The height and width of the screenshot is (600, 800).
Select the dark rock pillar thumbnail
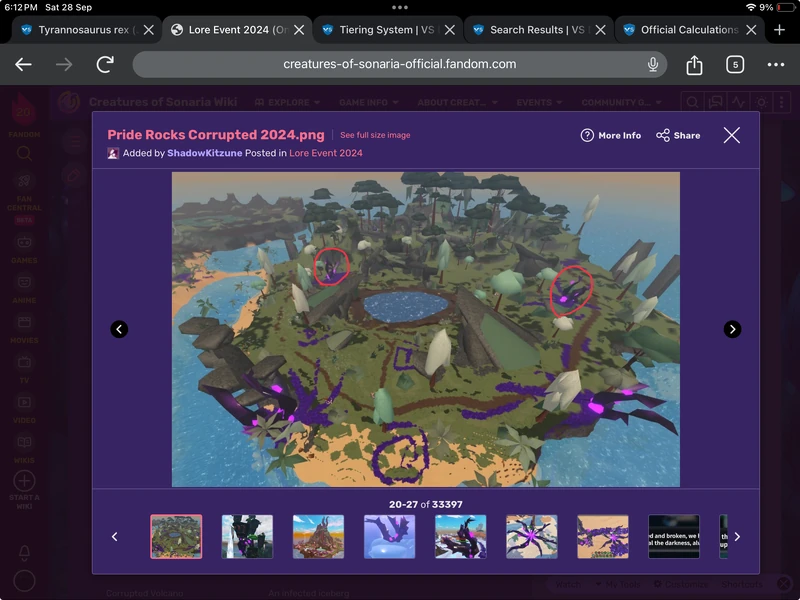click(247, 537)
